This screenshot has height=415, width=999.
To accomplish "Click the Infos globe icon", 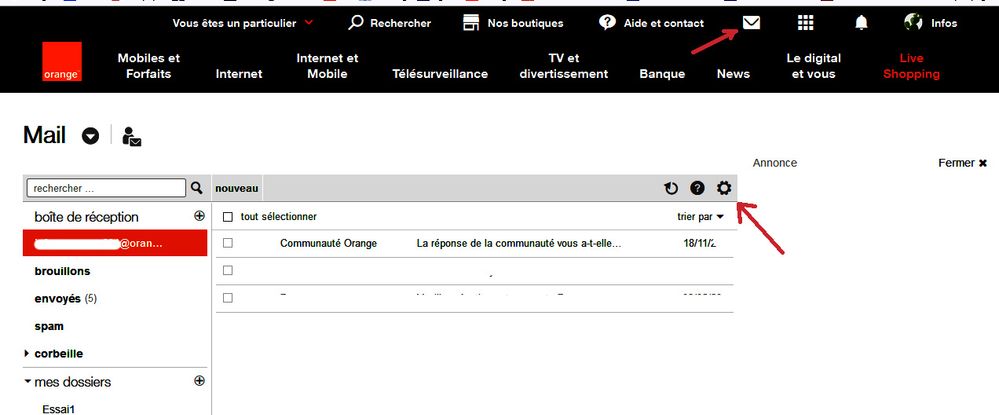I will (x=913, y=22).
